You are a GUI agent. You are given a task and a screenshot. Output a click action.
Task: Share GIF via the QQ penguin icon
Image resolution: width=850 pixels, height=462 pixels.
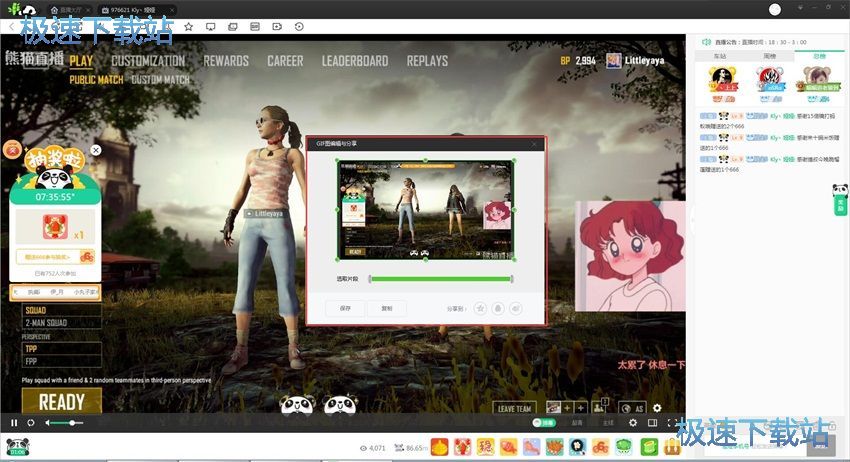[498, 309]
